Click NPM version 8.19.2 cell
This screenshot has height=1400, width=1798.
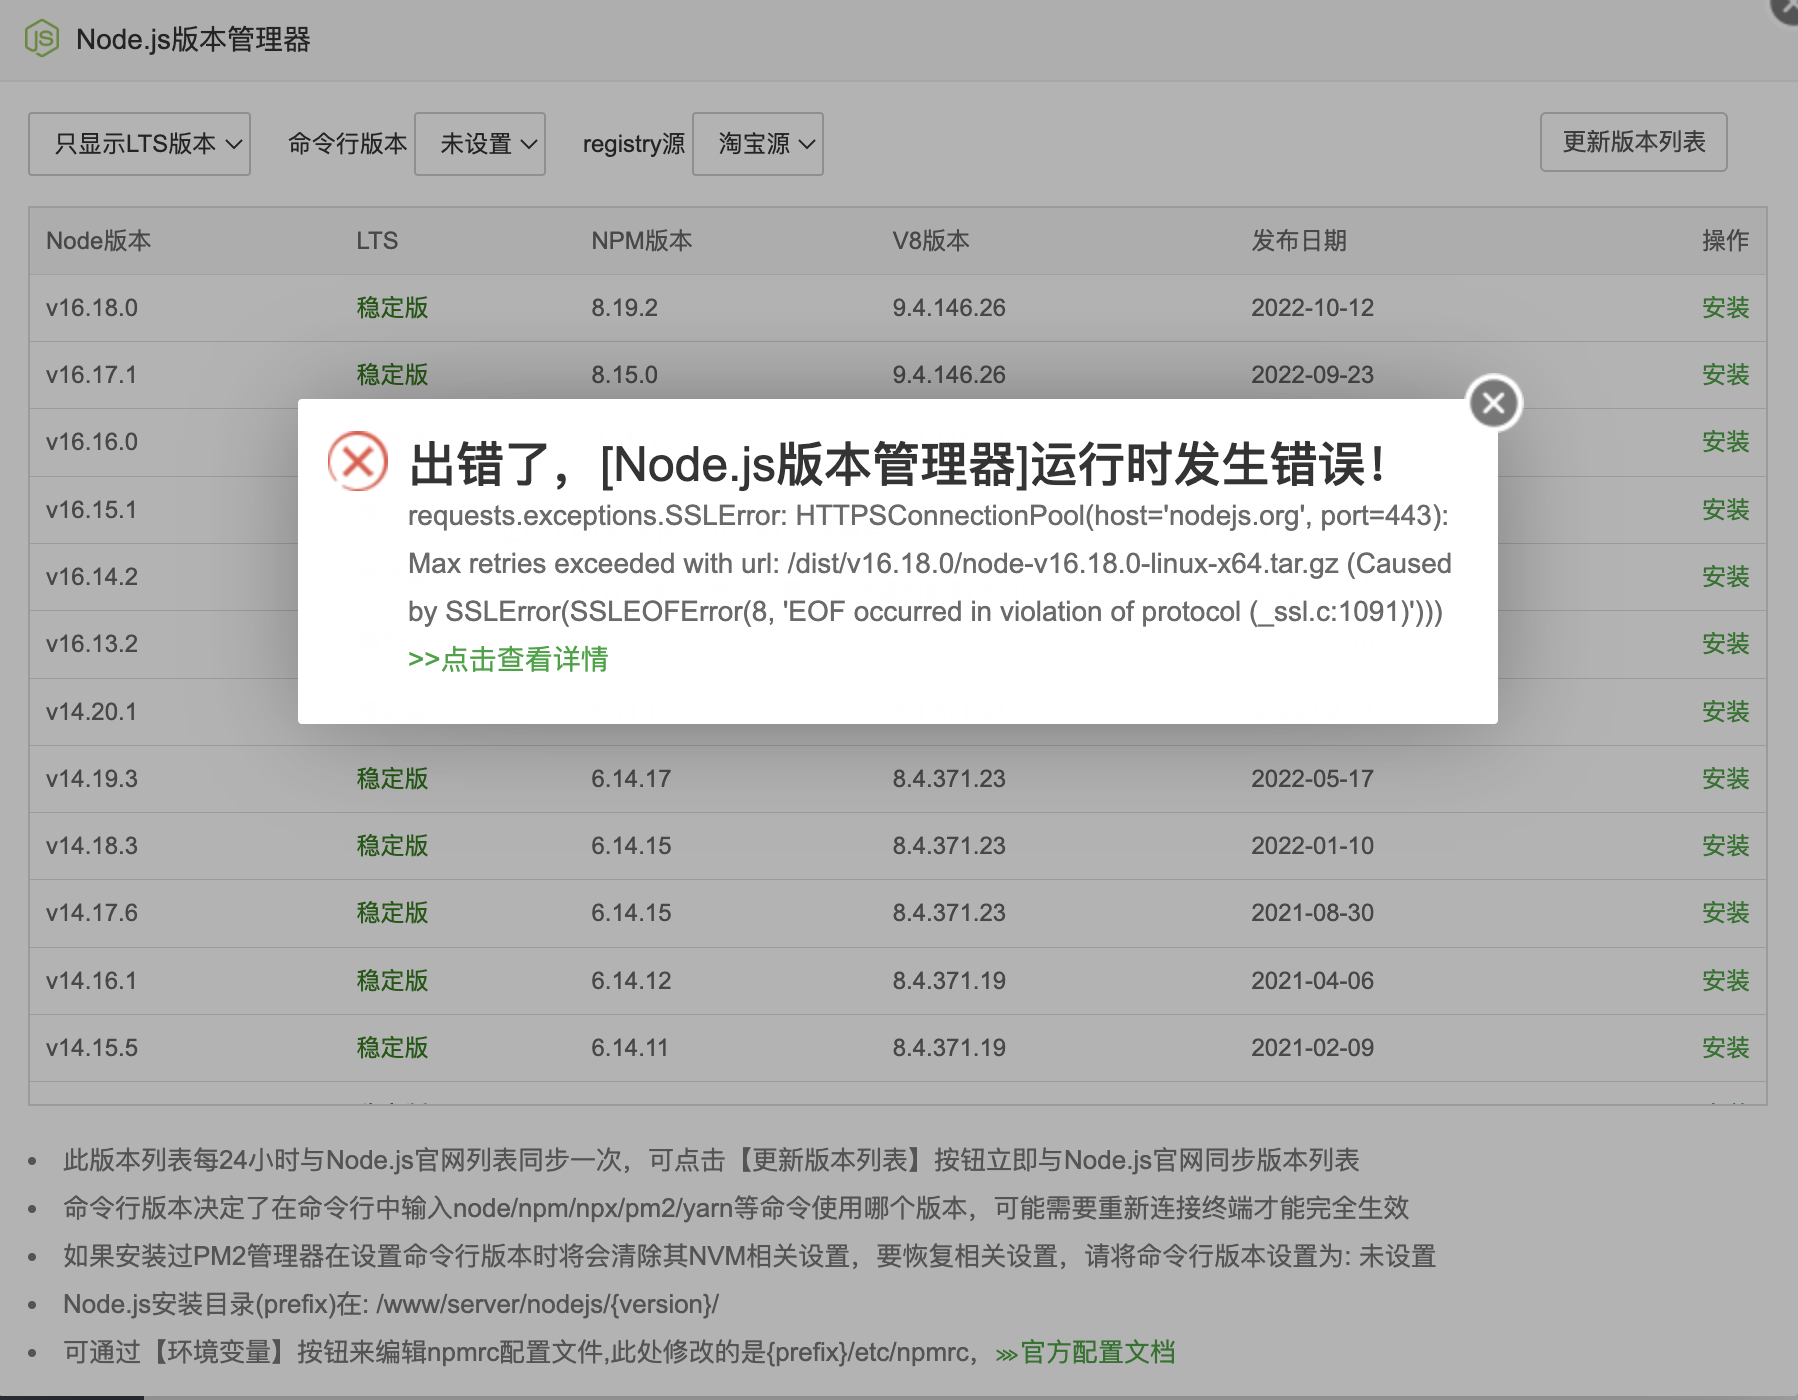coord(624,308)
